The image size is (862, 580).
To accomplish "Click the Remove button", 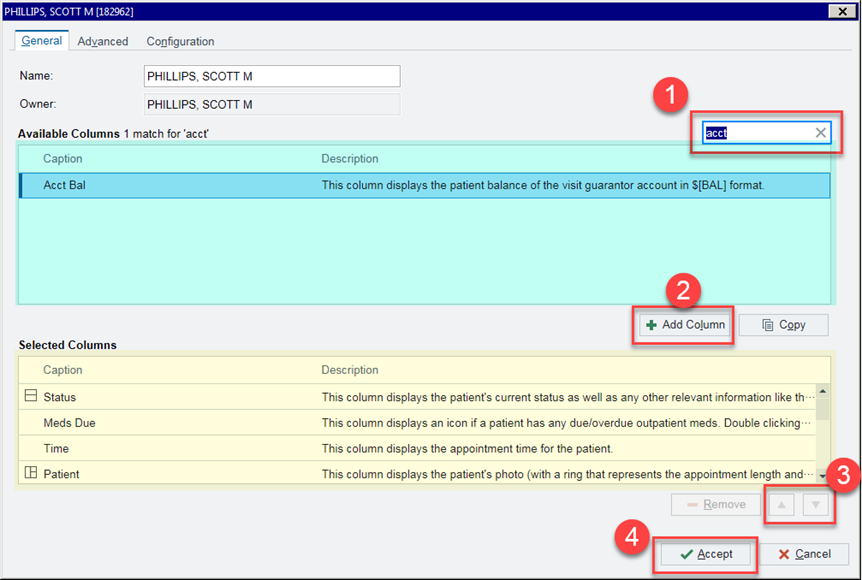I will 716,504.
